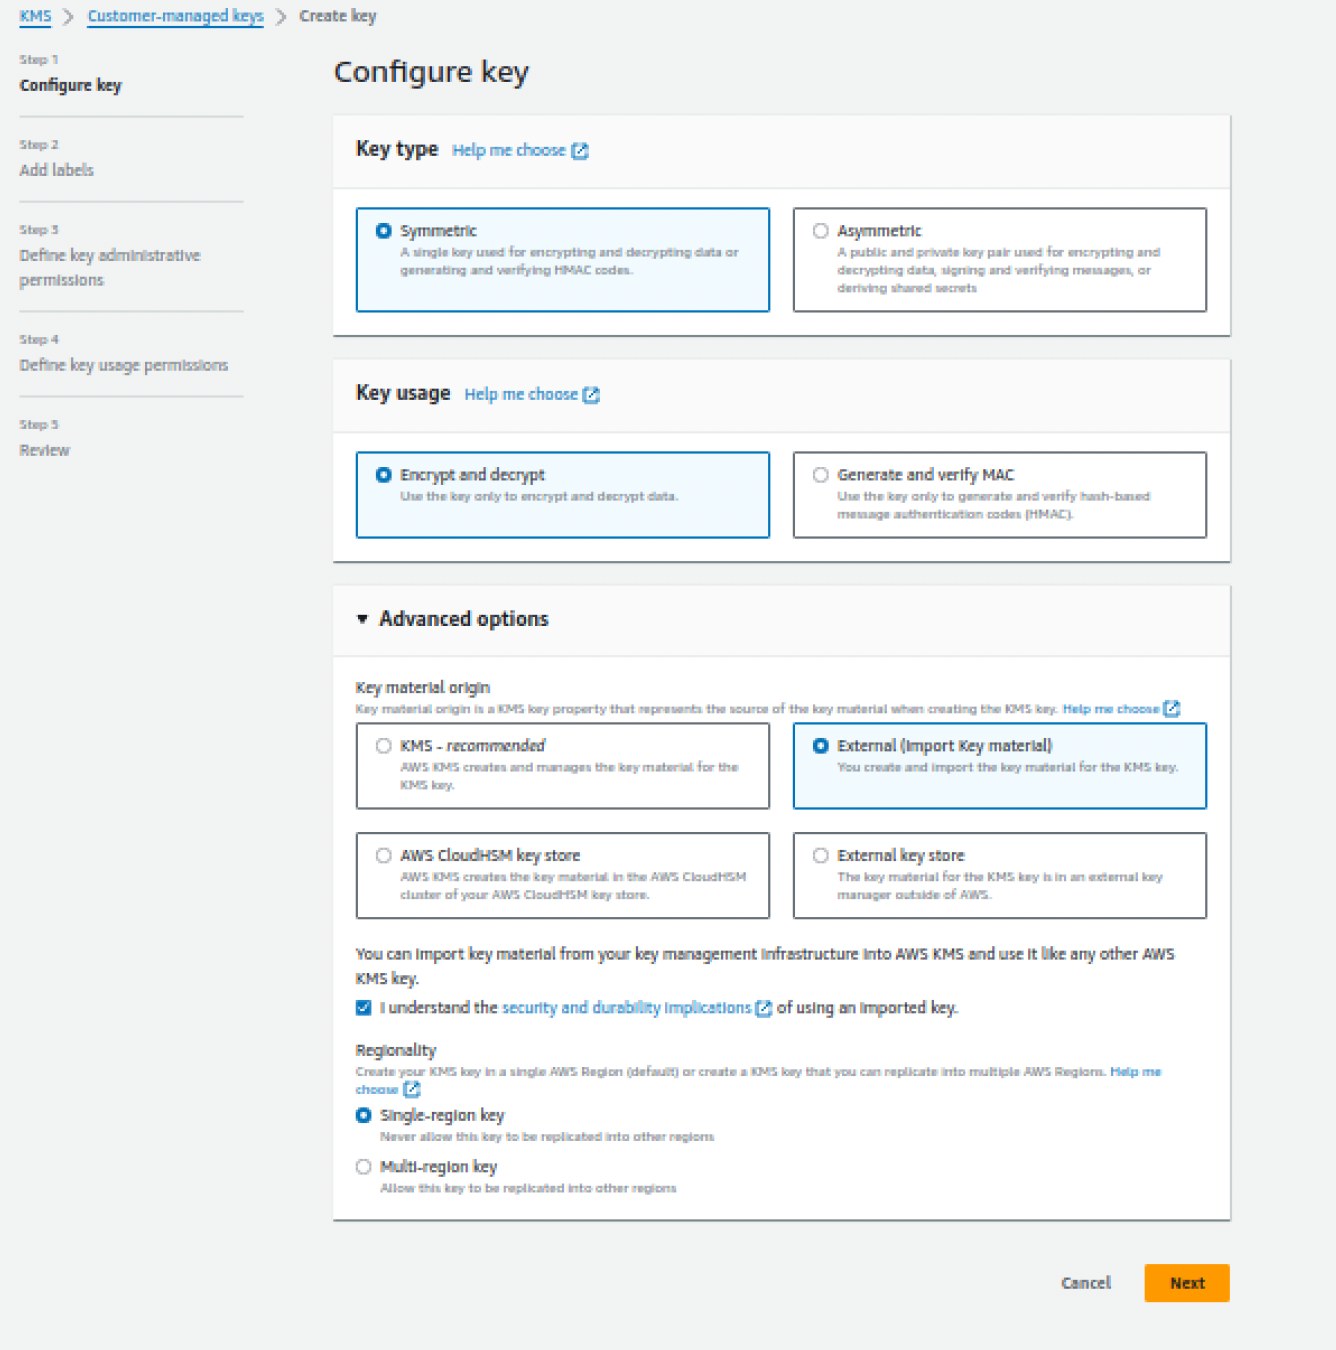Open Key type Help me choose external link icon
Viewport: 1336px width, 1350px height.
click(581, 150)
